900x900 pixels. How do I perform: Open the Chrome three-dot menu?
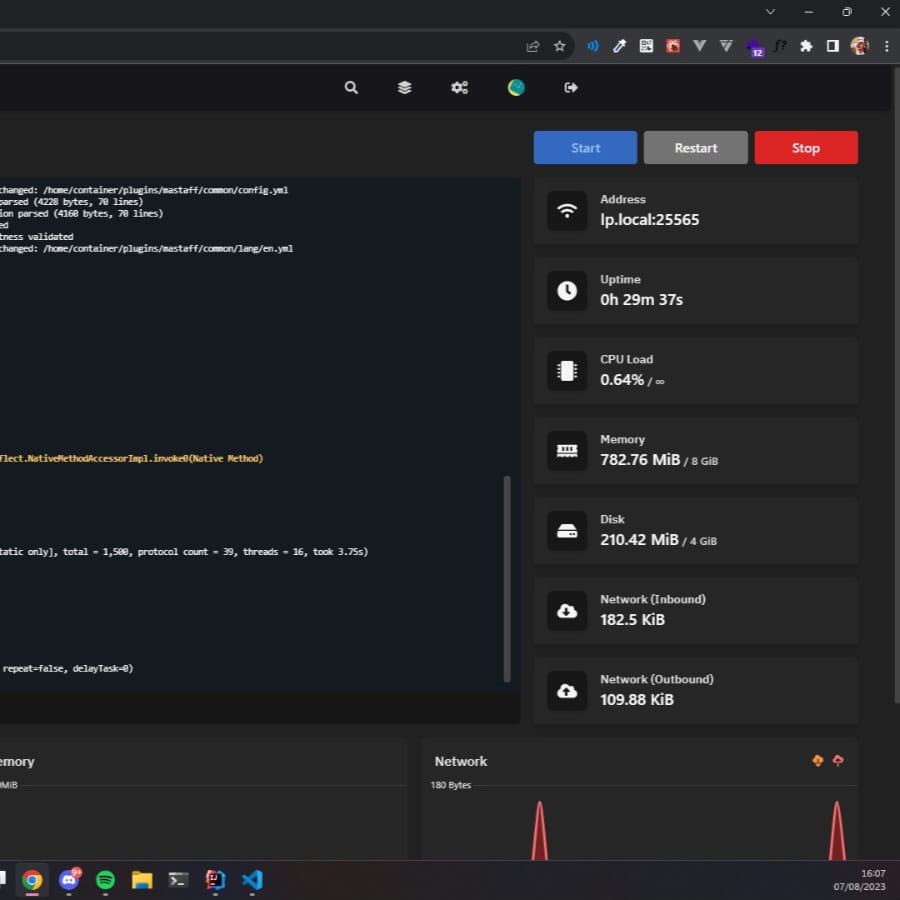[886, 46]
